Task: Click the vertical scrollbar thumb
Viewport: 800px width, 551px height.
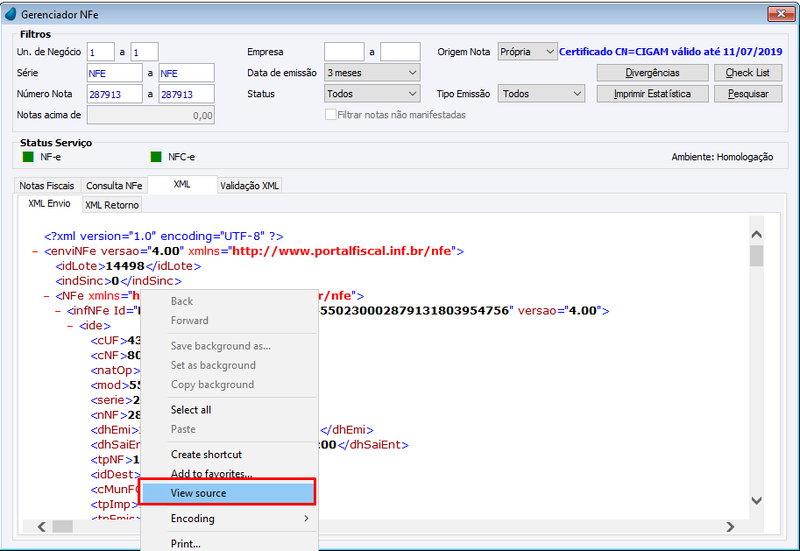Action: (757, 256)
